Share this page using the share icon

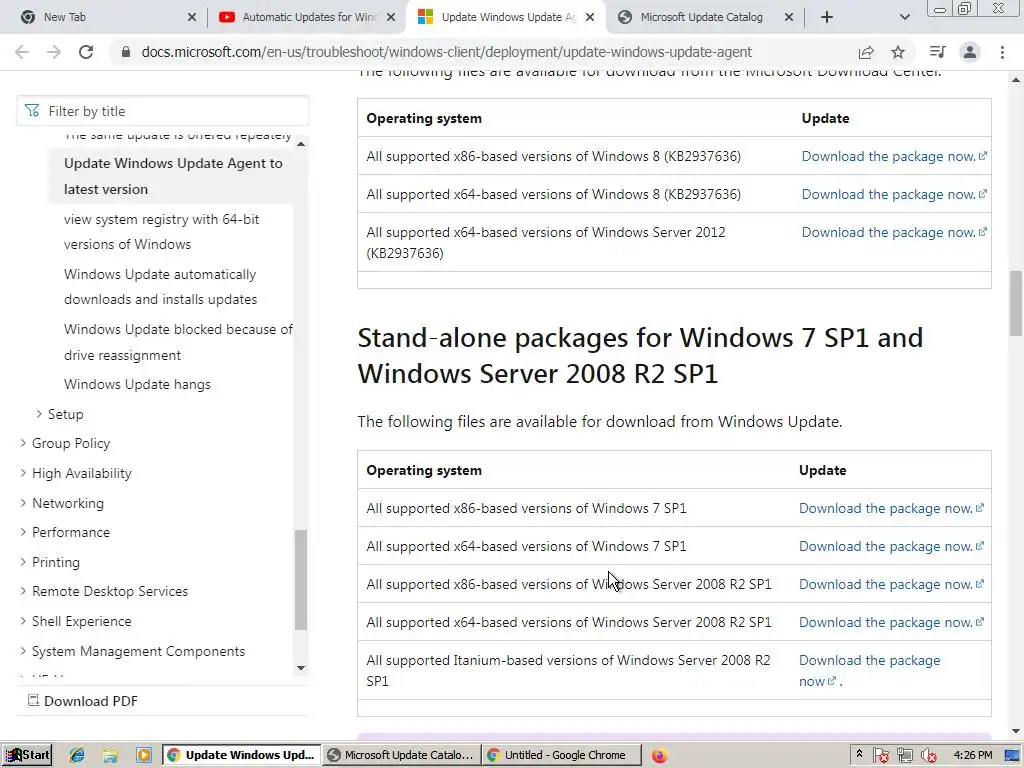pyautogui.click(x=866, y=52)
